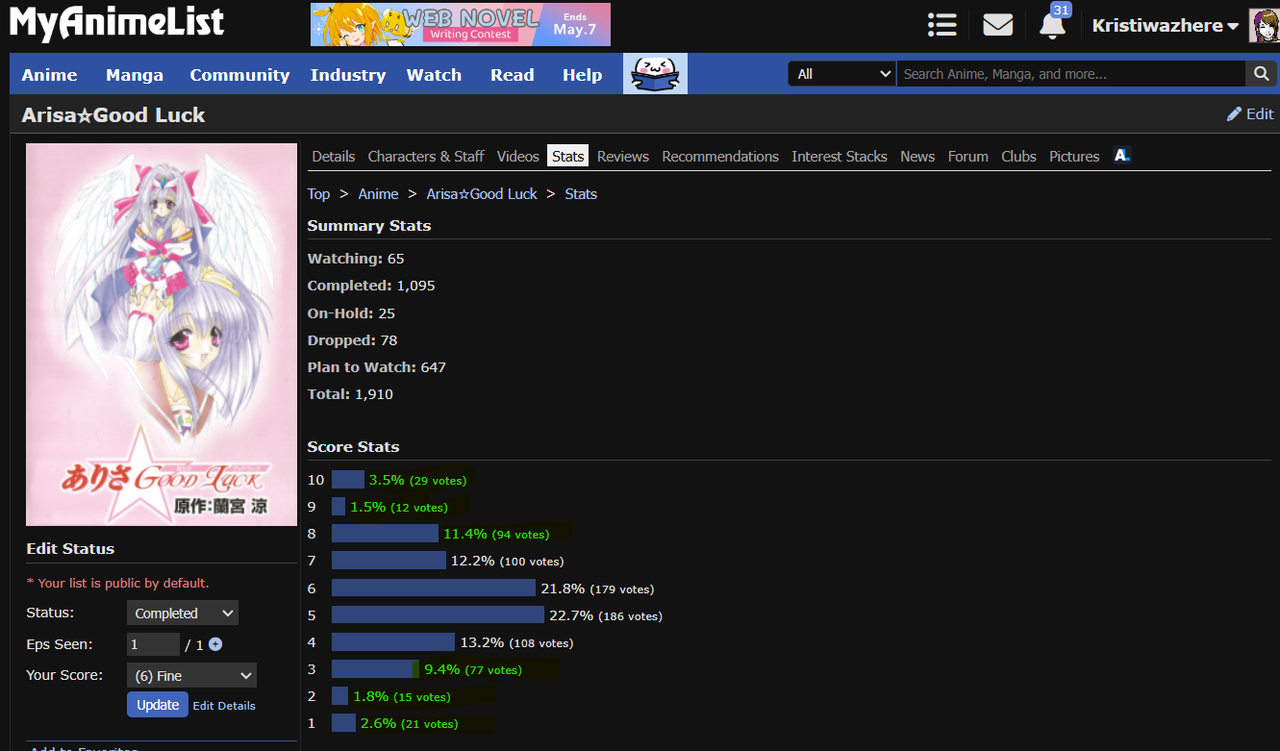Click the Top breadcrumb link

pos(319,194)
